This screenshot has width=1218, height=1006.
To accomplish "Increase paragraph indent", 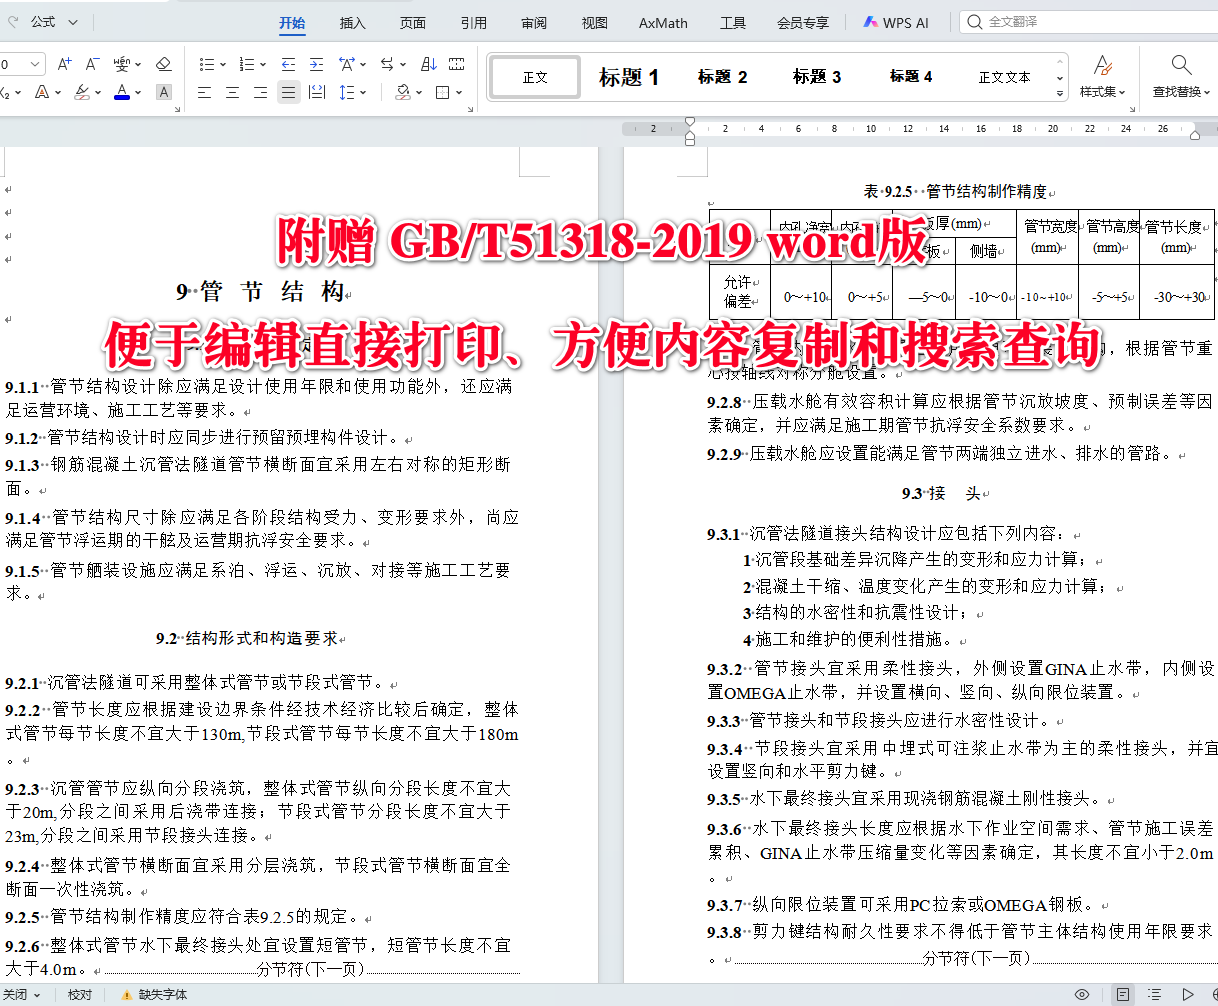I will coord(315,62).
